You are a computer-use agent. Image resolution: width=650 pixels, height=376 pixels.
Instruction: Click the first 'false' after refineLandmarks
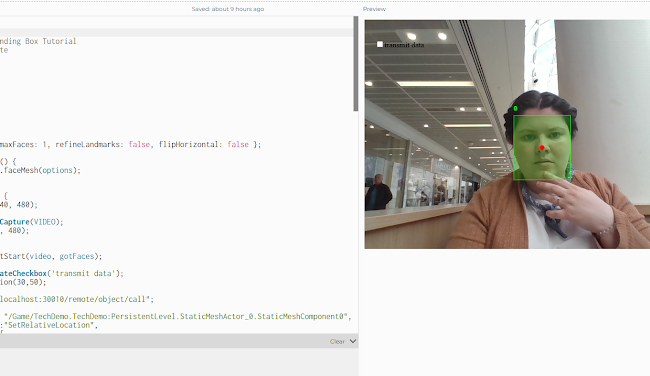[x=139, y=144]
